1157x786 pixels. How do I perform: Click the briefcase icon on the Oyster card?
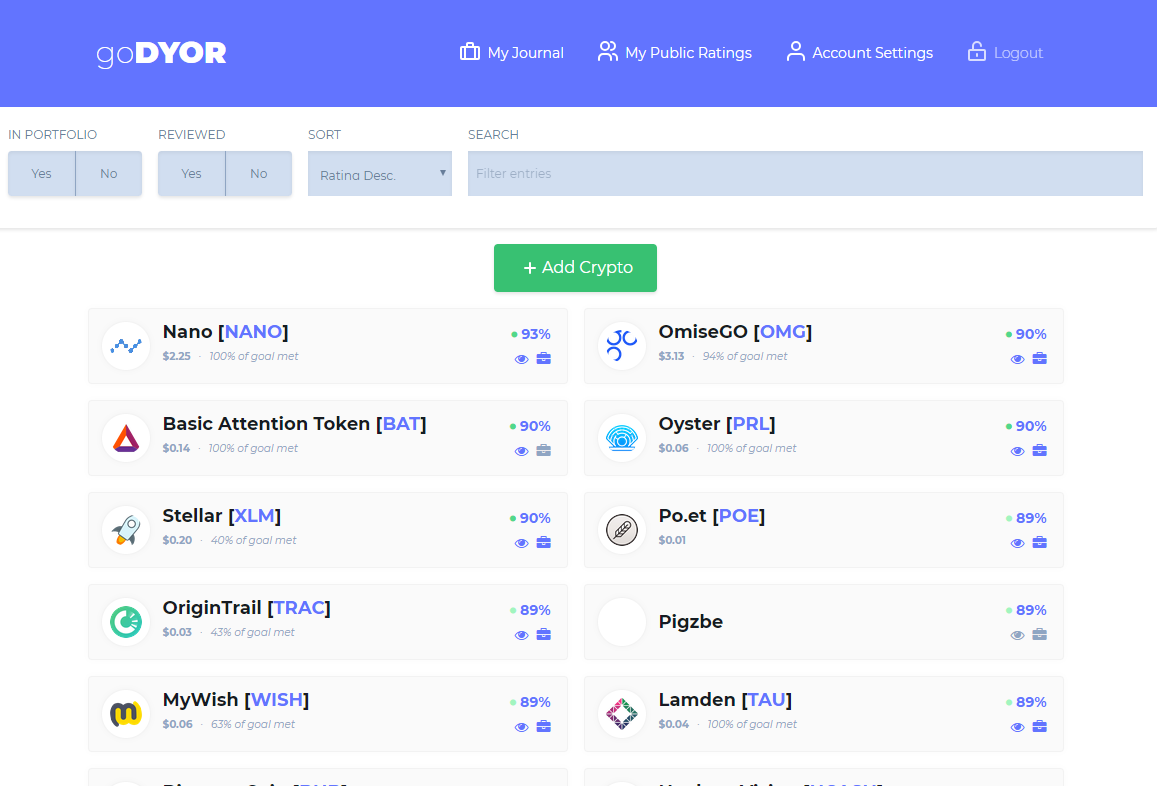coord(1040,450)
